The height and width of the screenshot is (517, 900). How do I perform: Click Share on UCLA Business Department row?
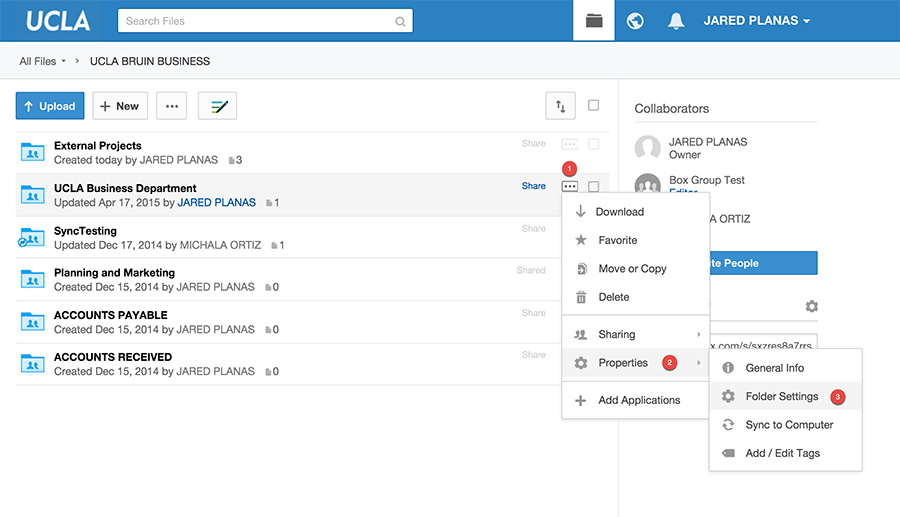click(x=534, y=186)
